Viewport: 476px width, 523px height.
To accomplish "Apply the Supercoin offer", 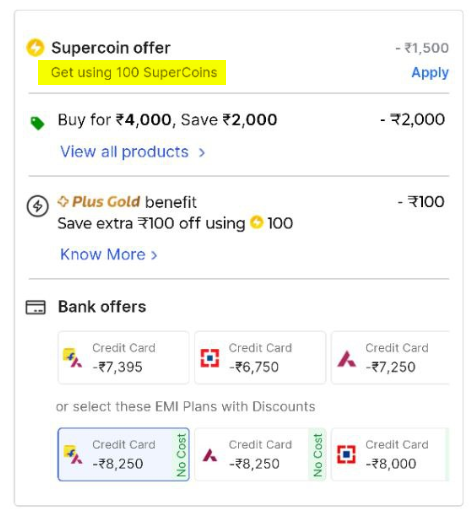I will click(430, 72).
